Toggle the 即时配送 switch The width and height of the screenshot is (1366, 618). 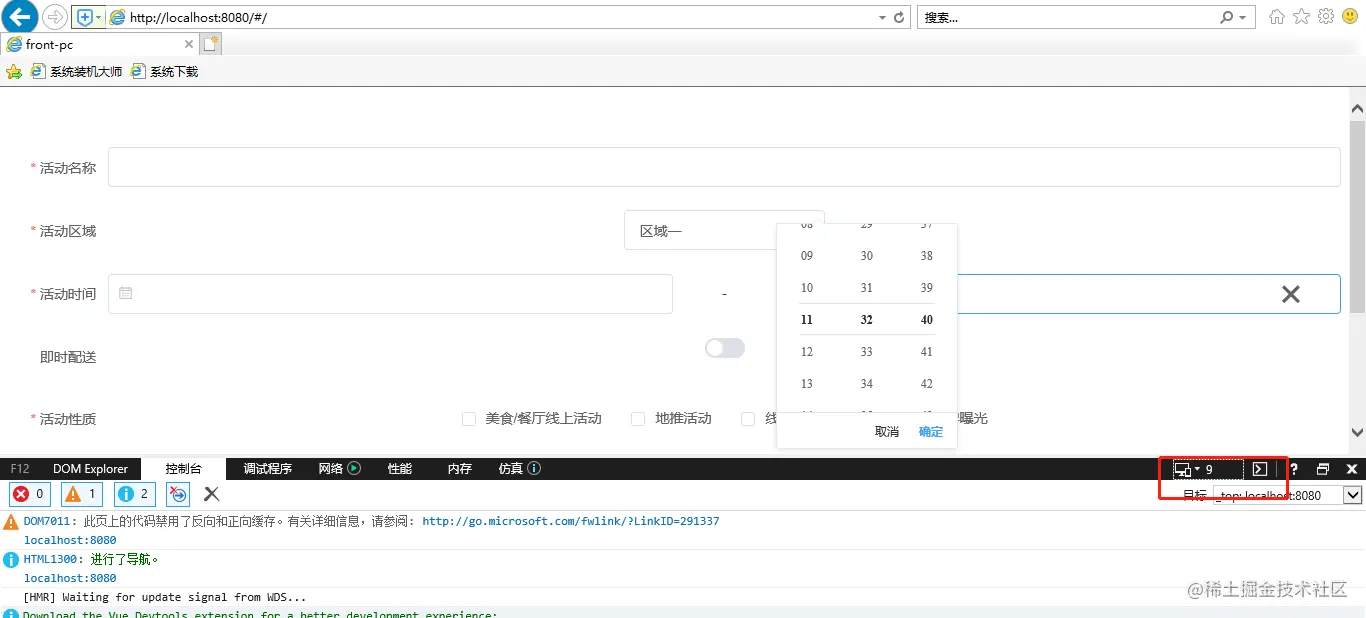[724, 347]
